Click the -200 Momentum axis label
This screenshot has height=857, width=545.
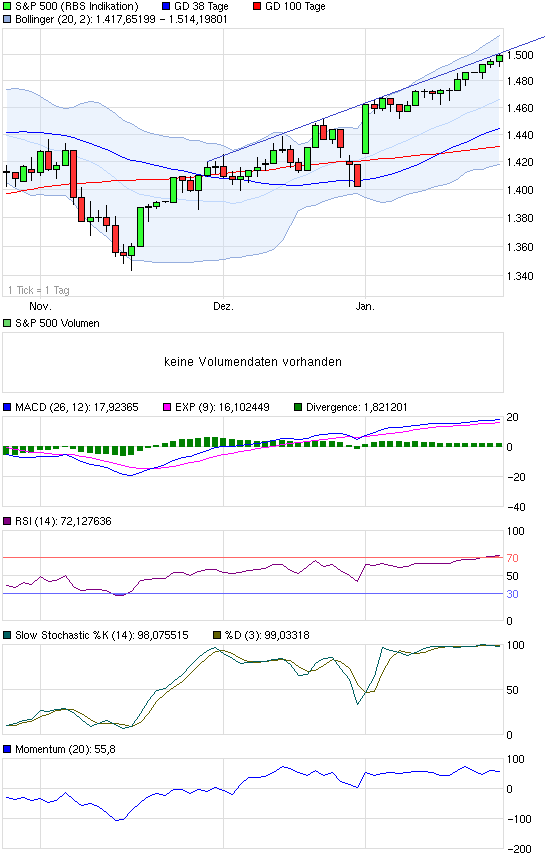(519, 849)
